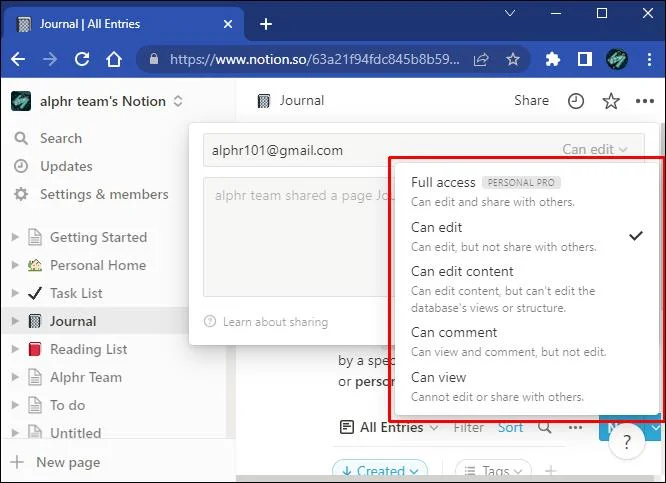The width and height of the screenshot is (666, 483).
Task: Click the share-page icon in the address bar
Action: coord(481,59)
